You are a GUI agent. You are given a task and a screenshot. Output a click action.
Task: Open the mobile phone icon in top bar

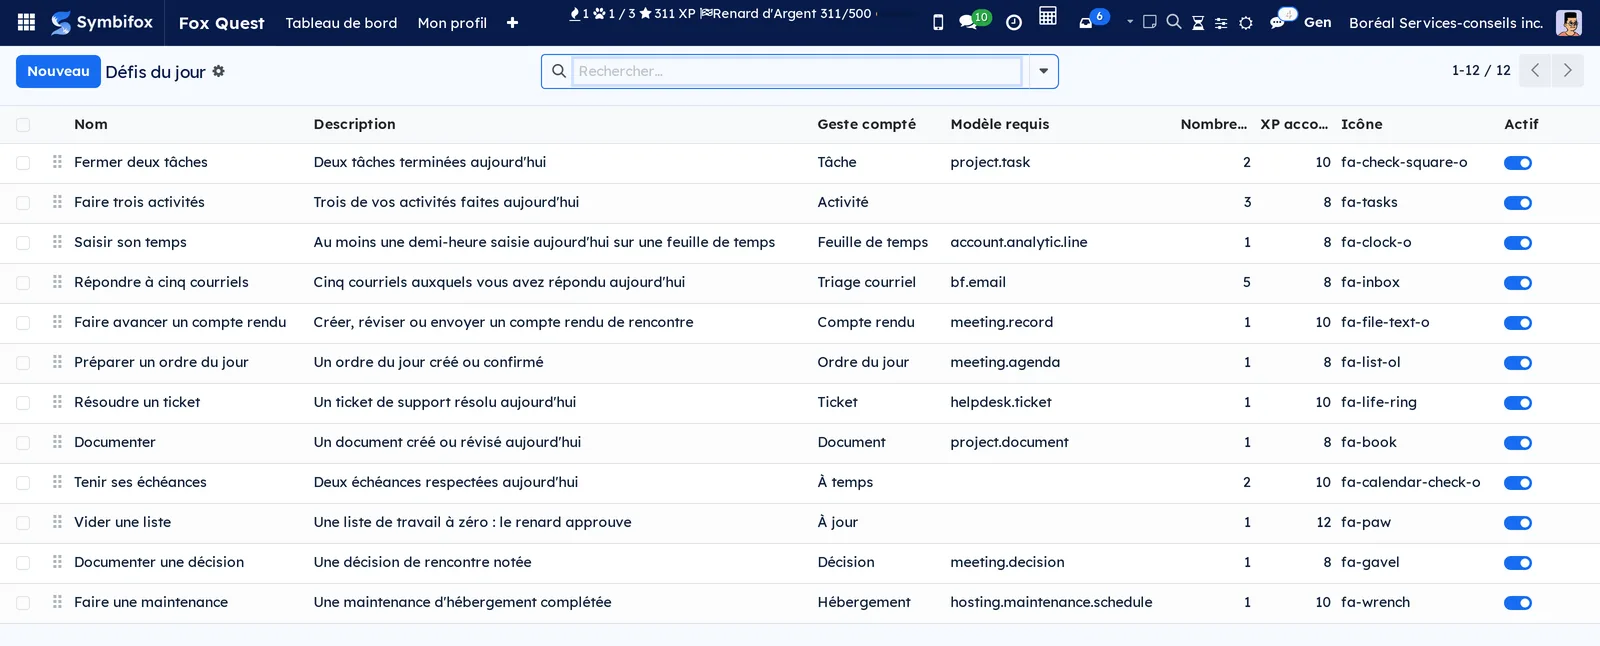pyautogui.click(x=938, y=22)
